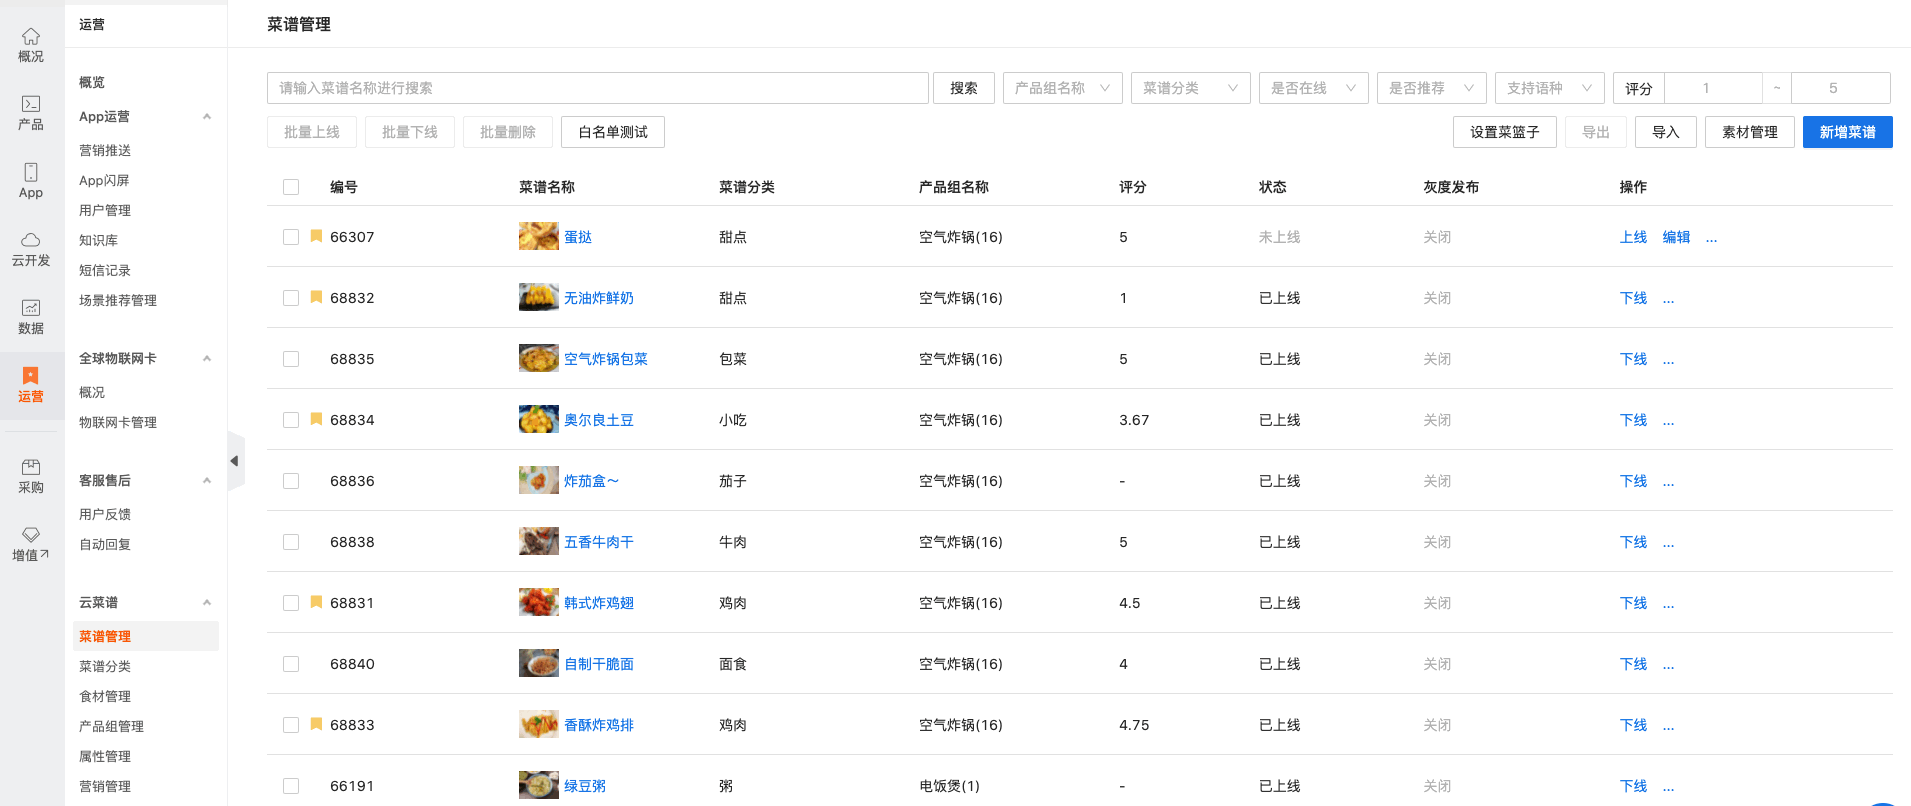Open the 云开发 cloud icon

pos(31,249)
